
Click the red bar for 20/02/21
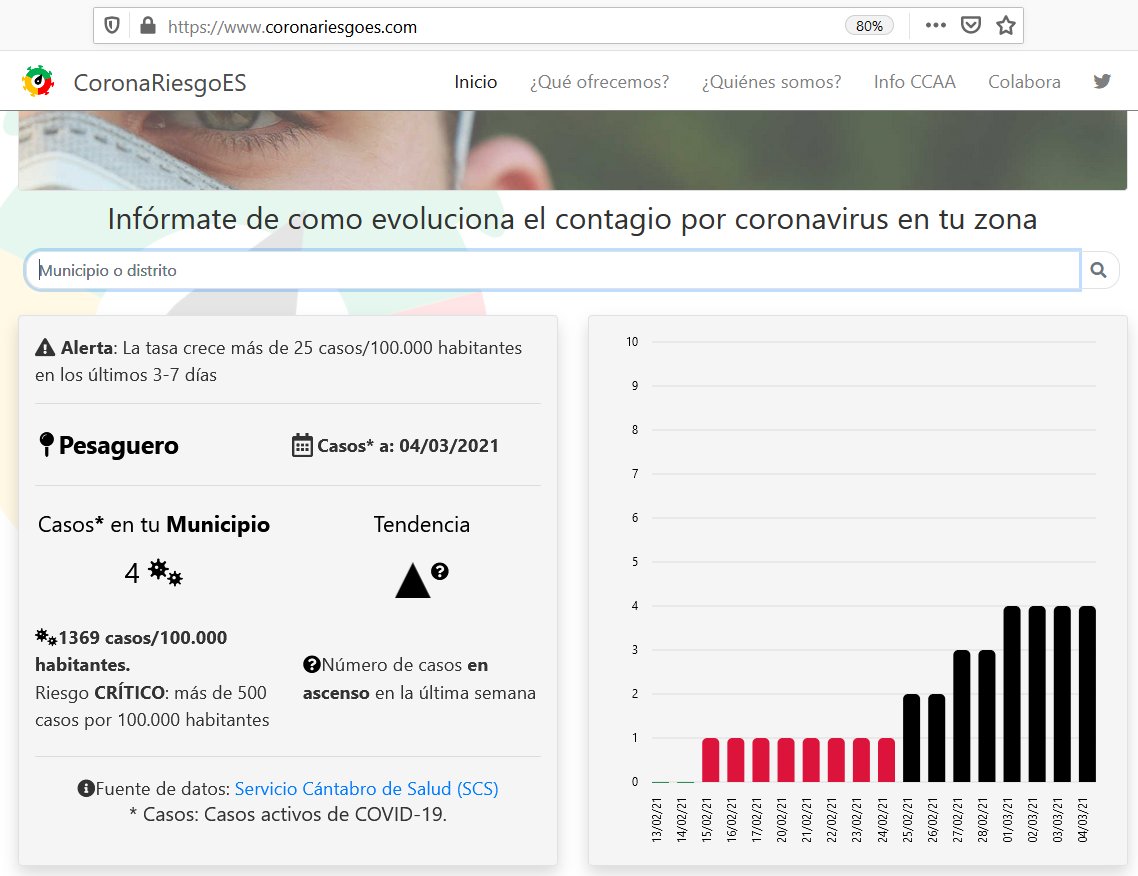coord(786,760)
